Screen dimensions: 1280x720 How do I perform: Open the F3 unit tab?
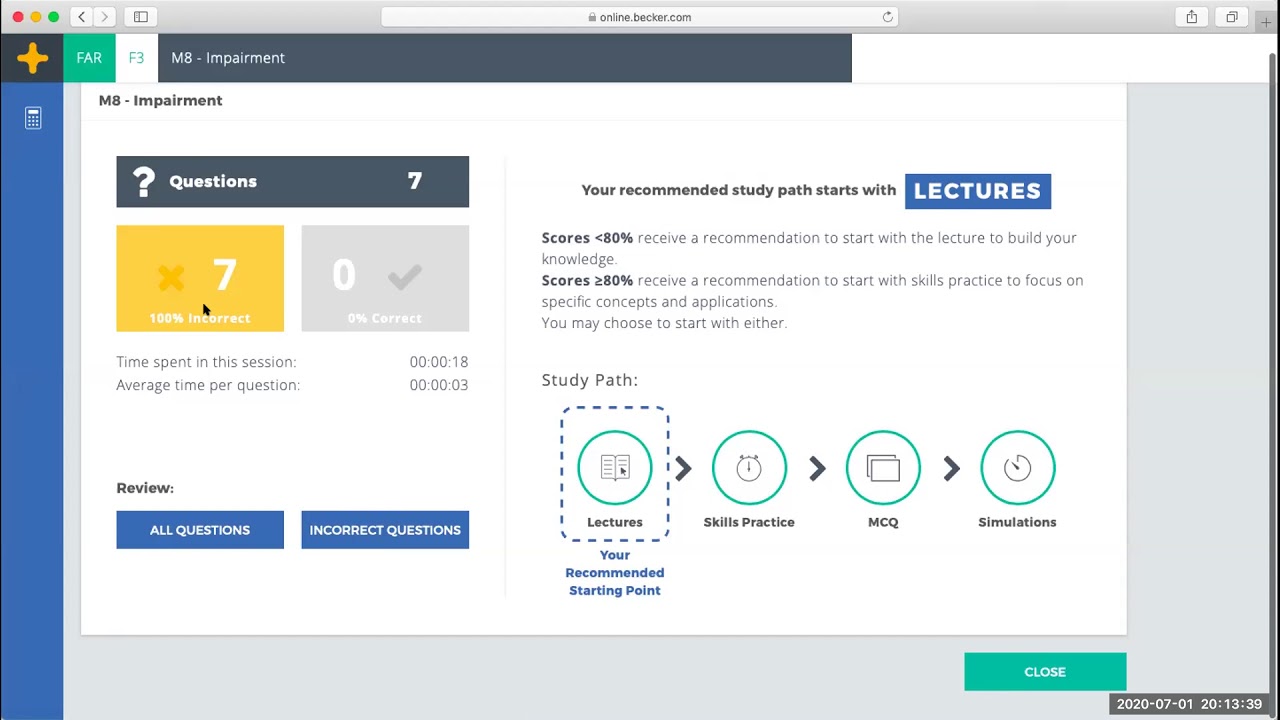(136, 58)
